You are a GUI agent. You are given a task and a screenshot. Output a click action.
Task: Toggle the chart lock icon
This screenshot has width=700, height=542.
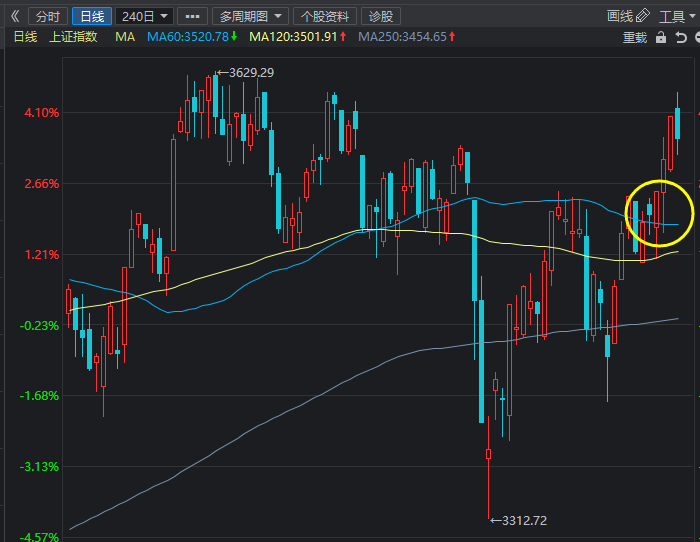(x=661, y=38)
